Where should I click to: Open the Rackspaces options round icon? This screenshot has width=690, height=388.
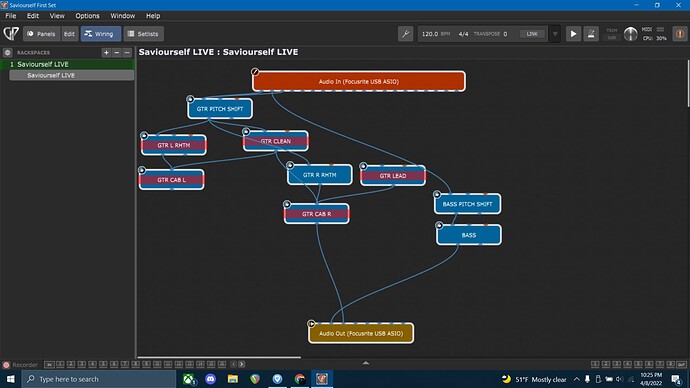(x=7, y=52)
